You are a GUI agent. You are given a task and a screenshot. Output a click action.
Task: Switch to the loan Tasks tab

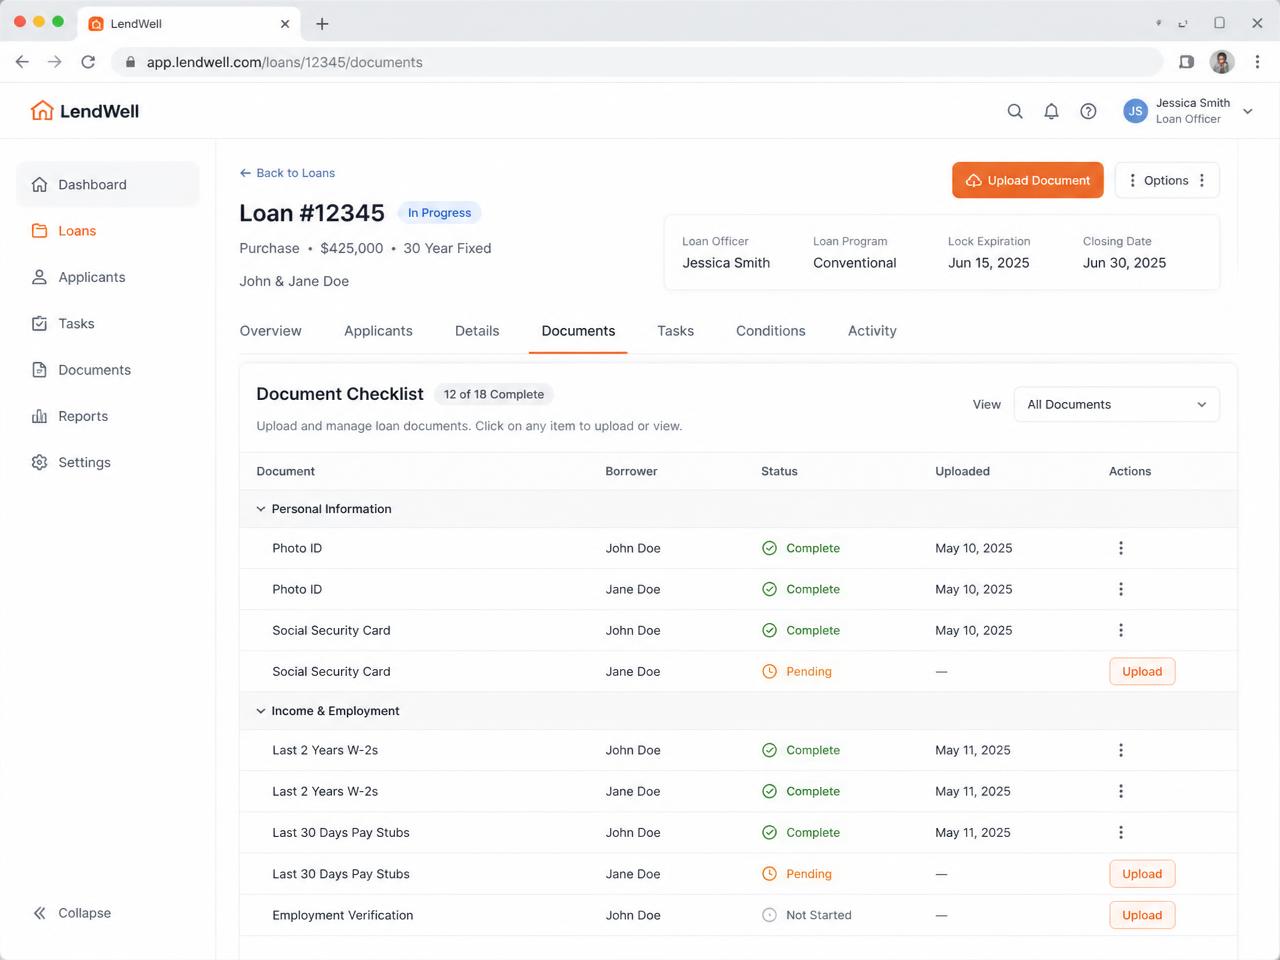[675, 331]
